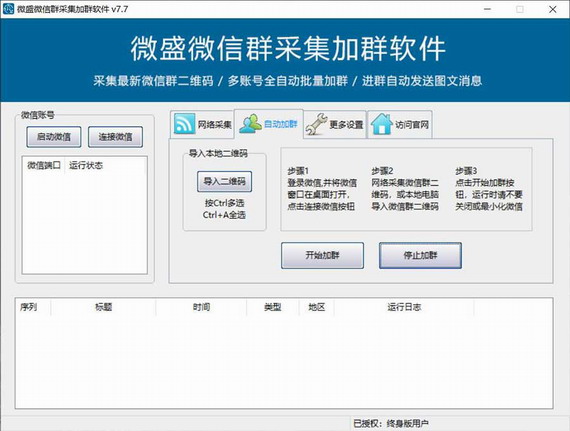Click the 启动微信 button

pyautogui.click(x=54, y=137)
